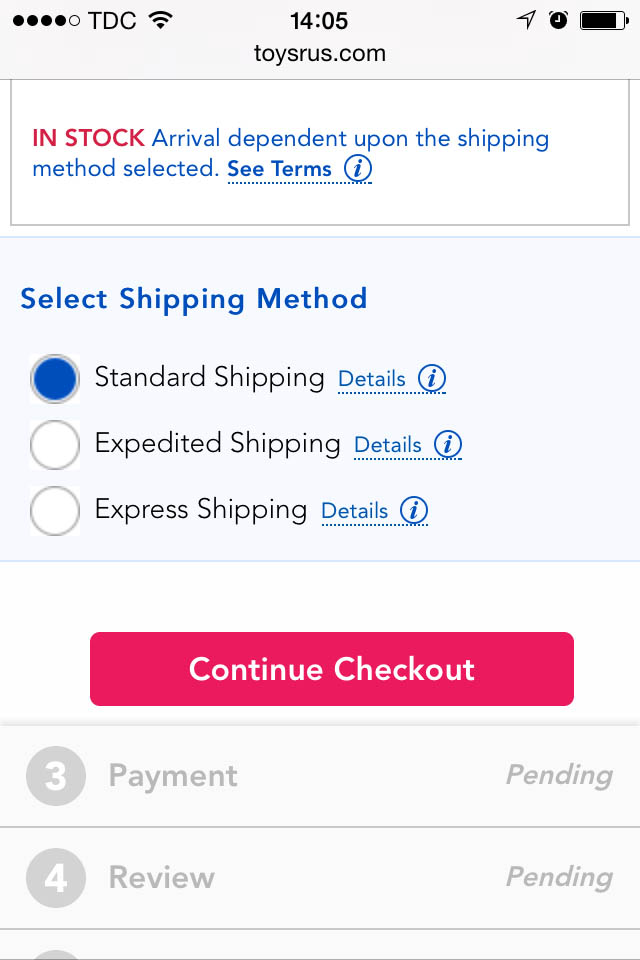The width and height of the screenshot is (640, 960).
Task: Select the Express Shipping radio button
Action: (55, 512)
